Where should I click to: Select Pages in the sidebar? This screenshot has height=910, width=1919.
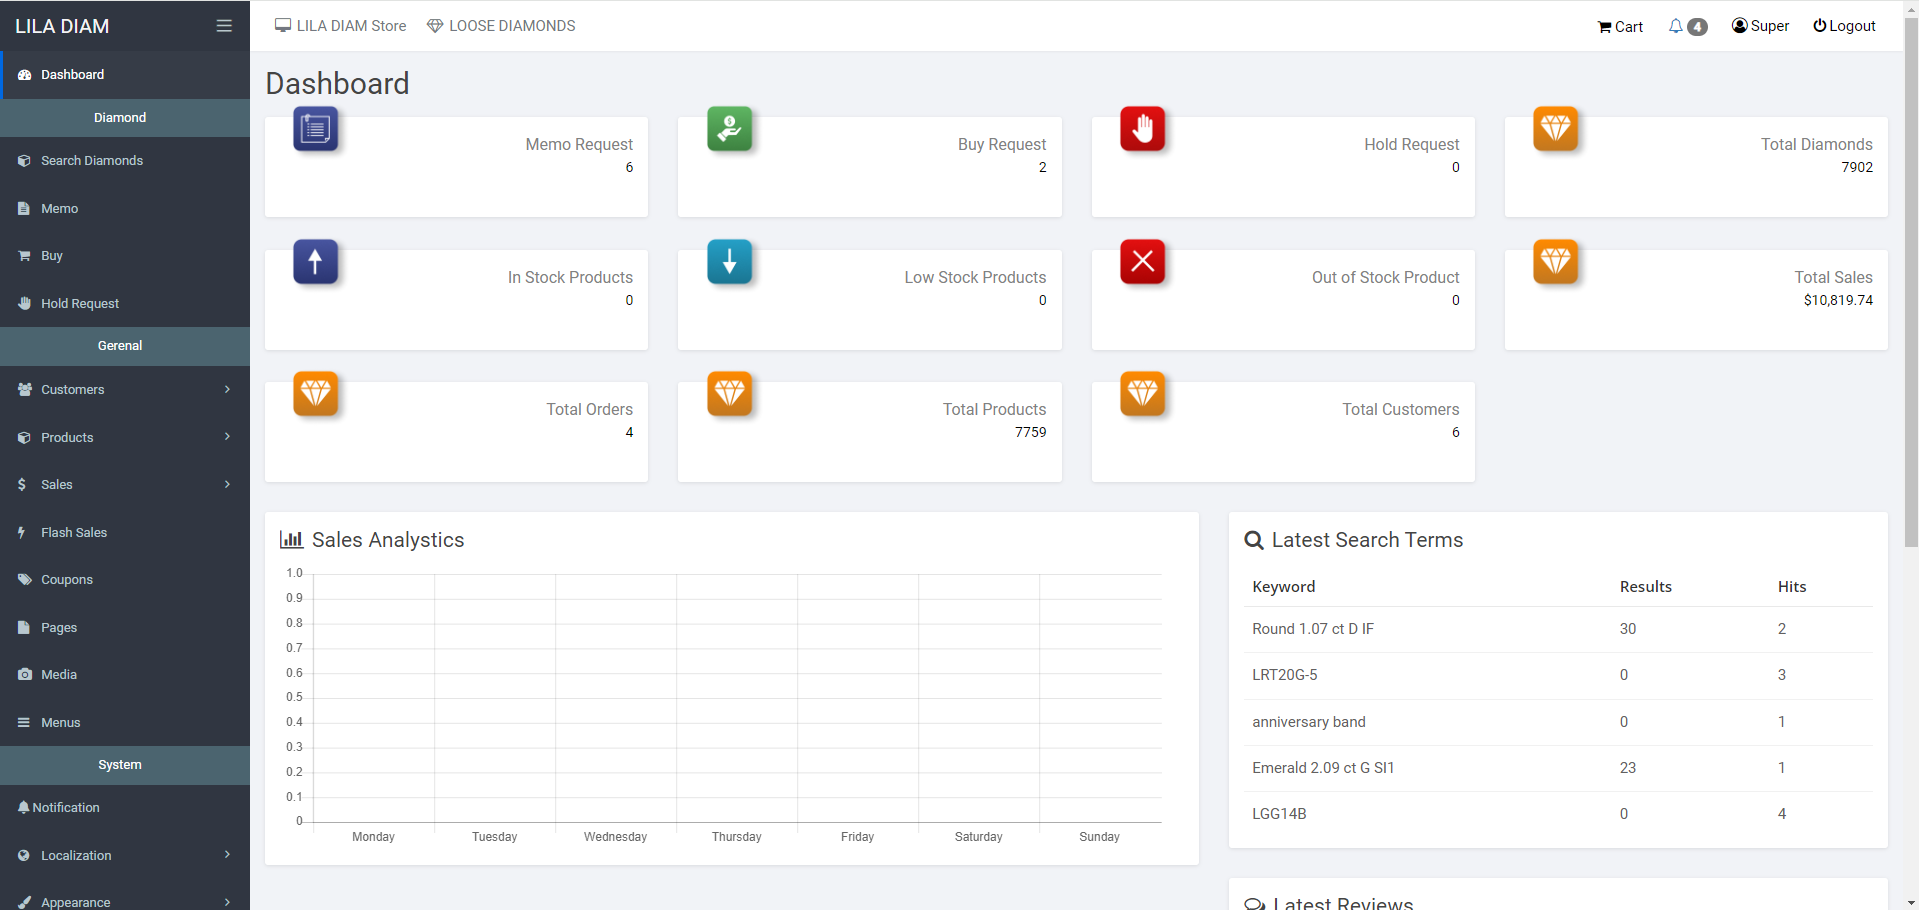tap(125, 628)
